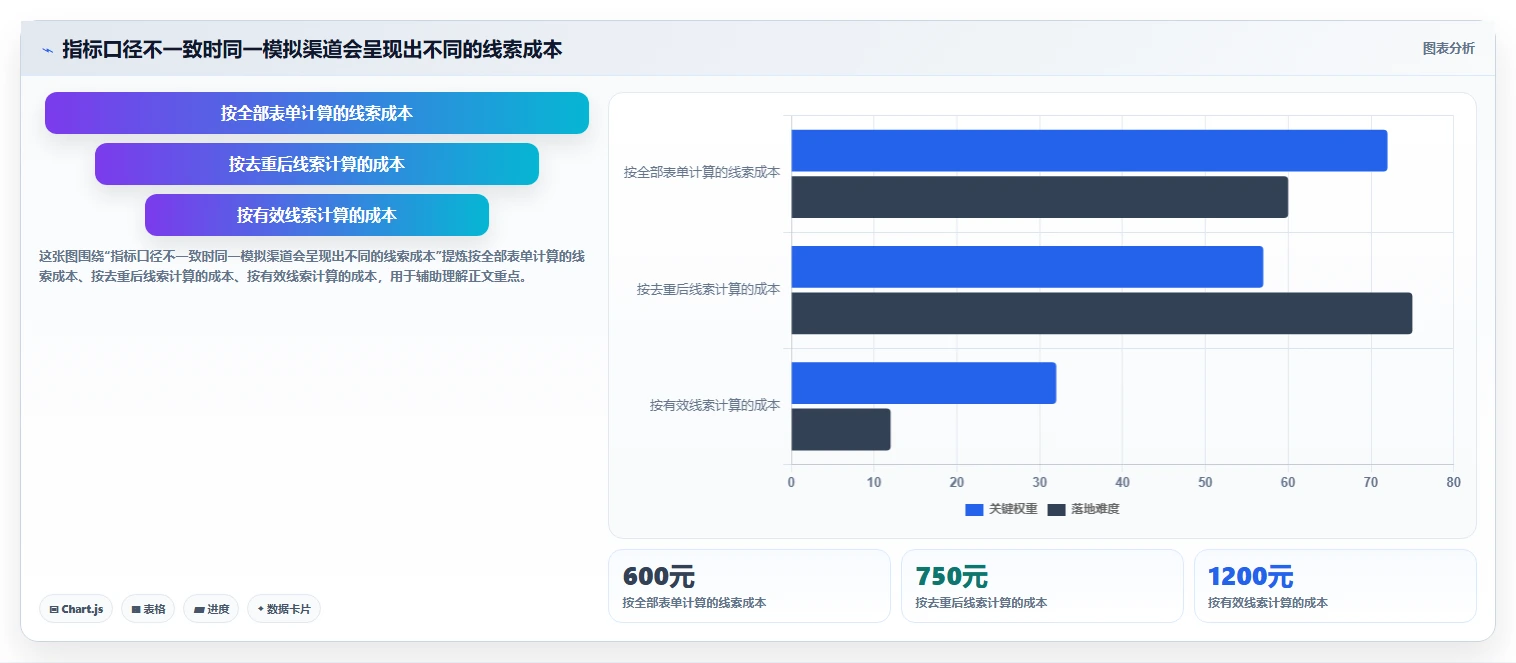Click the x-axis tick value 40
Viewport: 1516px width, 663px height.
click(1122, 483)
